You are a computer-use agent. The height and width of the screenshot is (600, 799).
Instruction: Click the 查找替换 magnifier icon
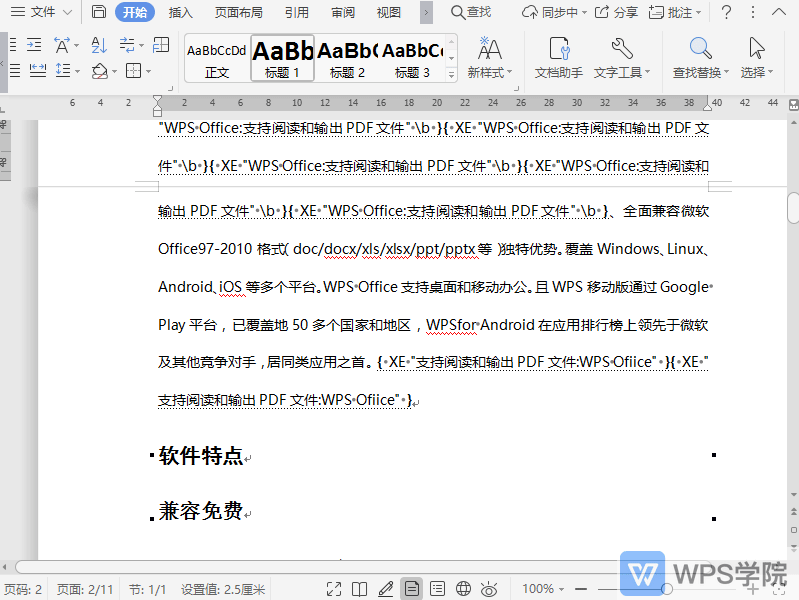pyautogui.click(x=700, y=49)
